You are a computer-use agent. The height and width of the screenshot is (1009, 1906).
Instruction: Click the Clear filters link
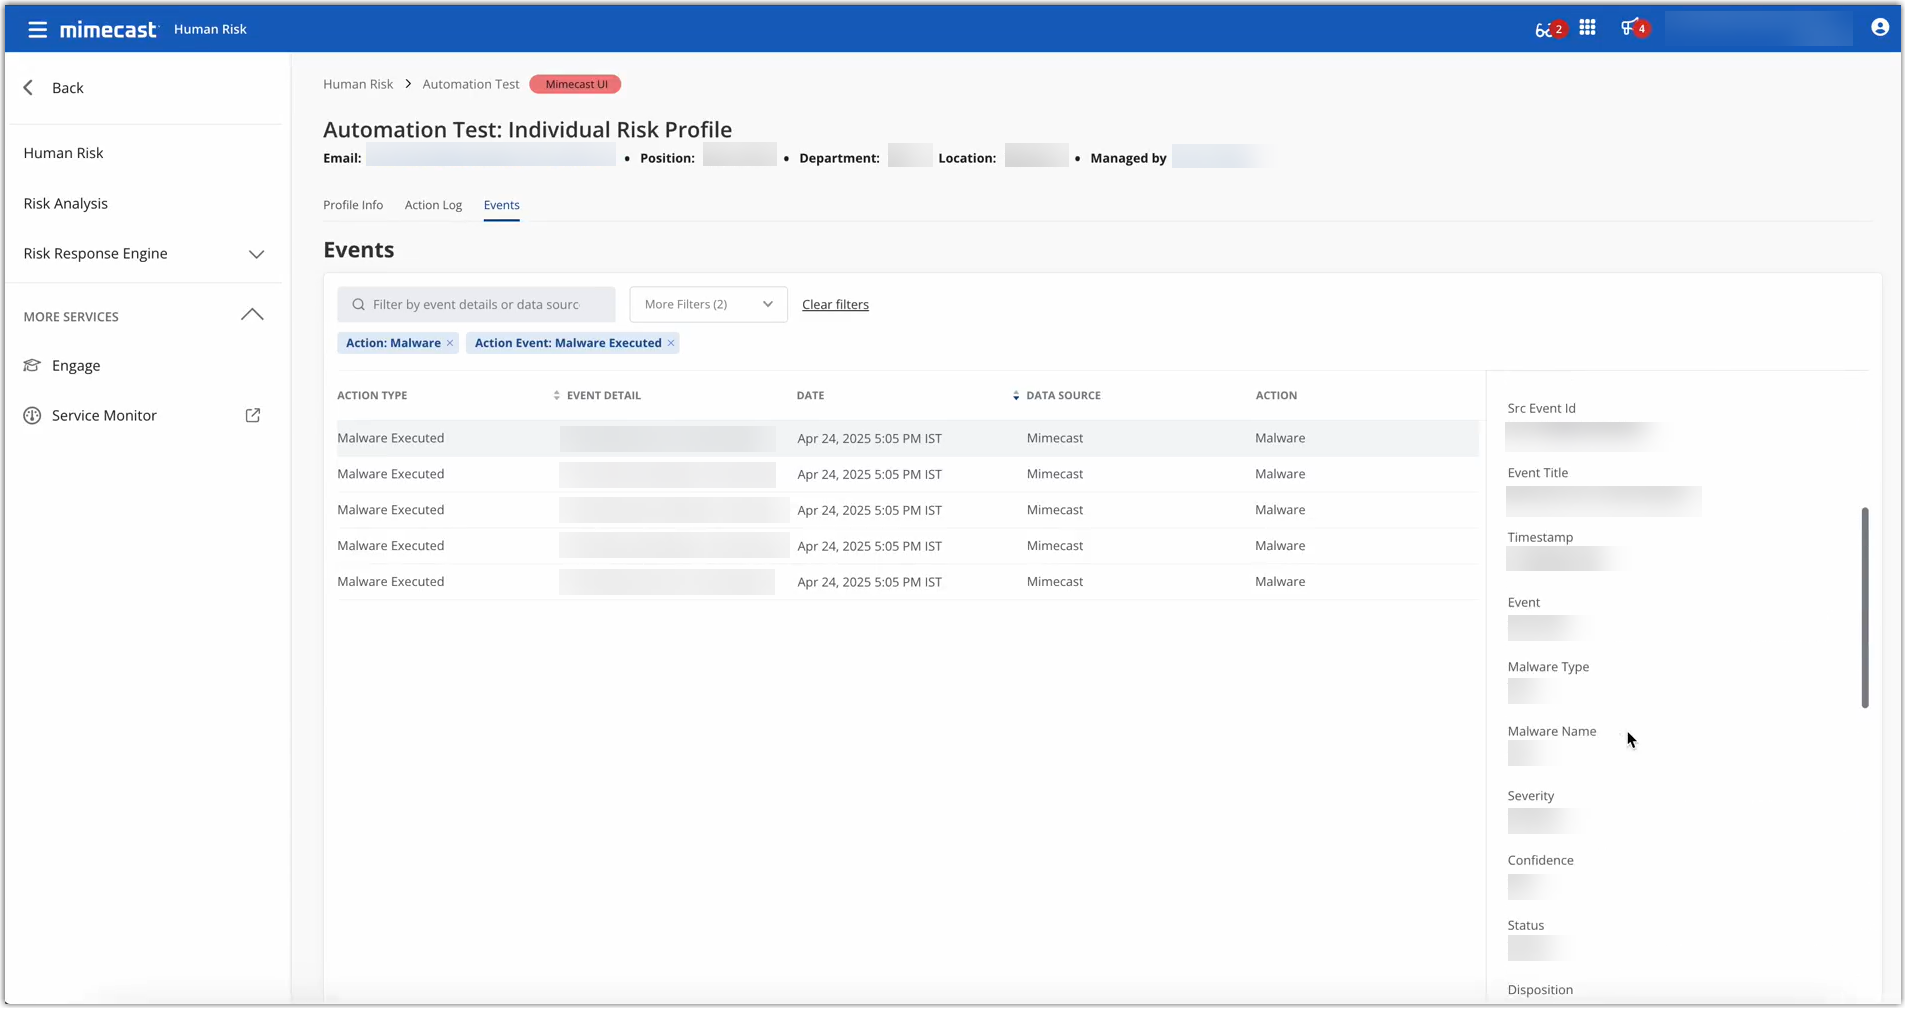pyautogui.click(x=835, y=305)
